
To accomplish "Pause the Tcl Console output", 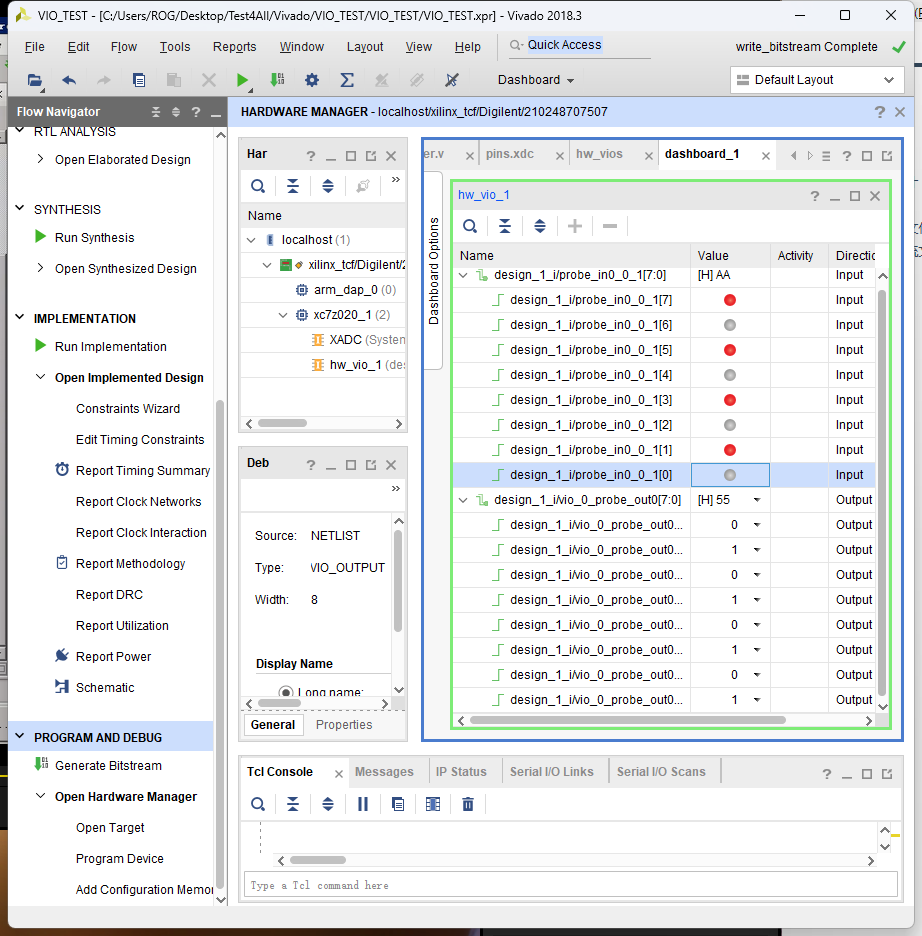I will point(363,805).
